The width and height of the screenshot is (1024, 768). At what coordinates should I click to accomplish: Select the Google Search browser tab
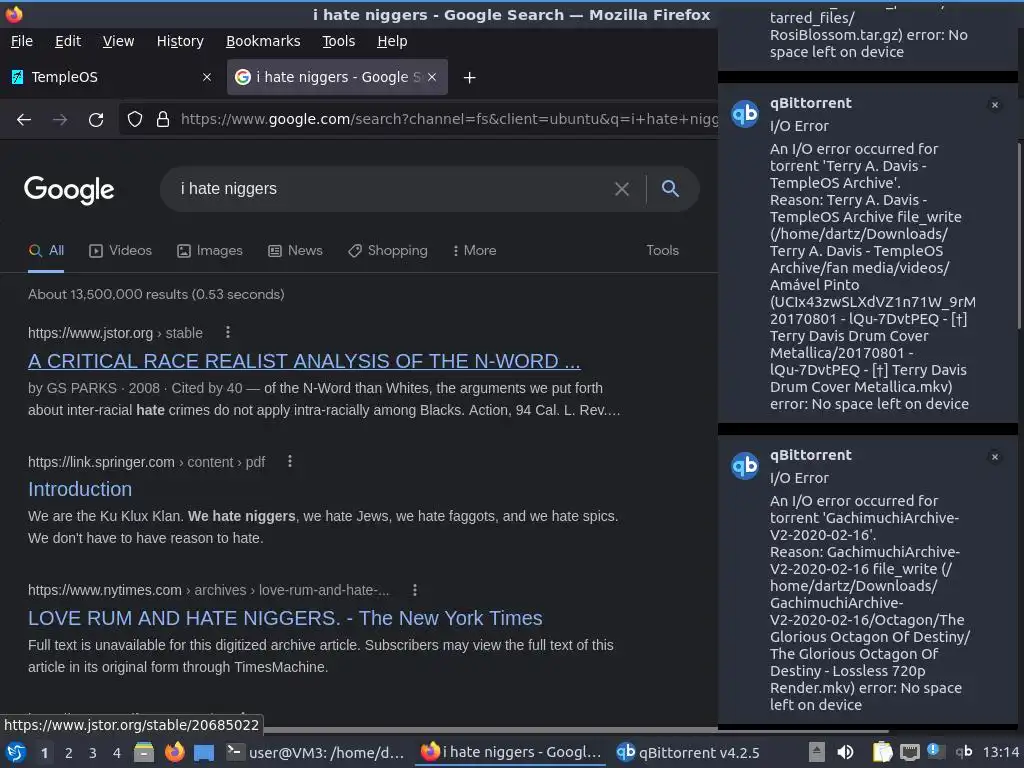pyautogui.click(x=337, y=77)
